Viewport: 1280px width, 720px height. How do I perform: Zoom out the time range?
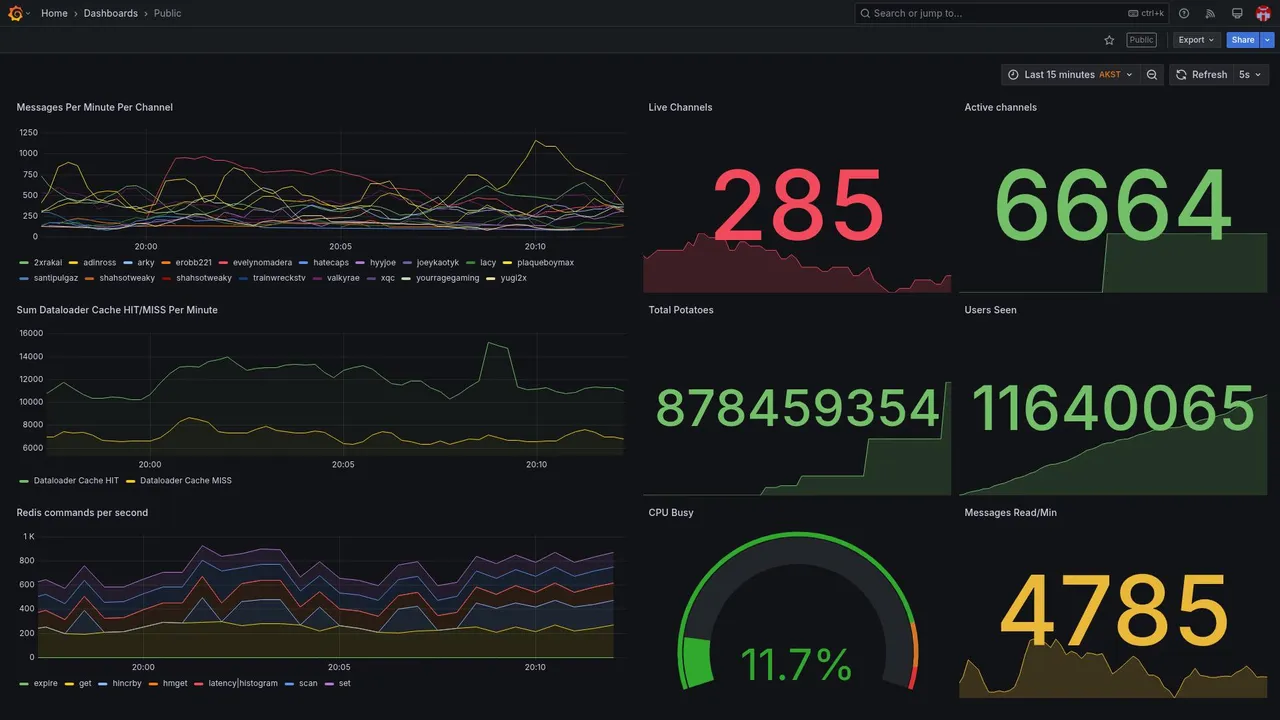(1152, 75)
